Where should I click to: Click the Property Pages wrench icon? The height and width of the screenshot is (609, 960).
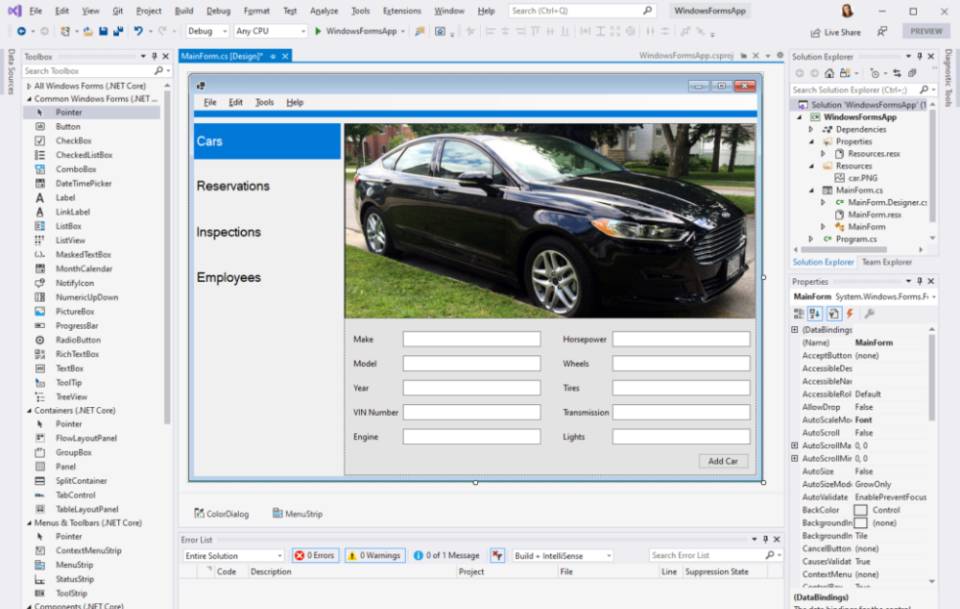tap(869, 314)
